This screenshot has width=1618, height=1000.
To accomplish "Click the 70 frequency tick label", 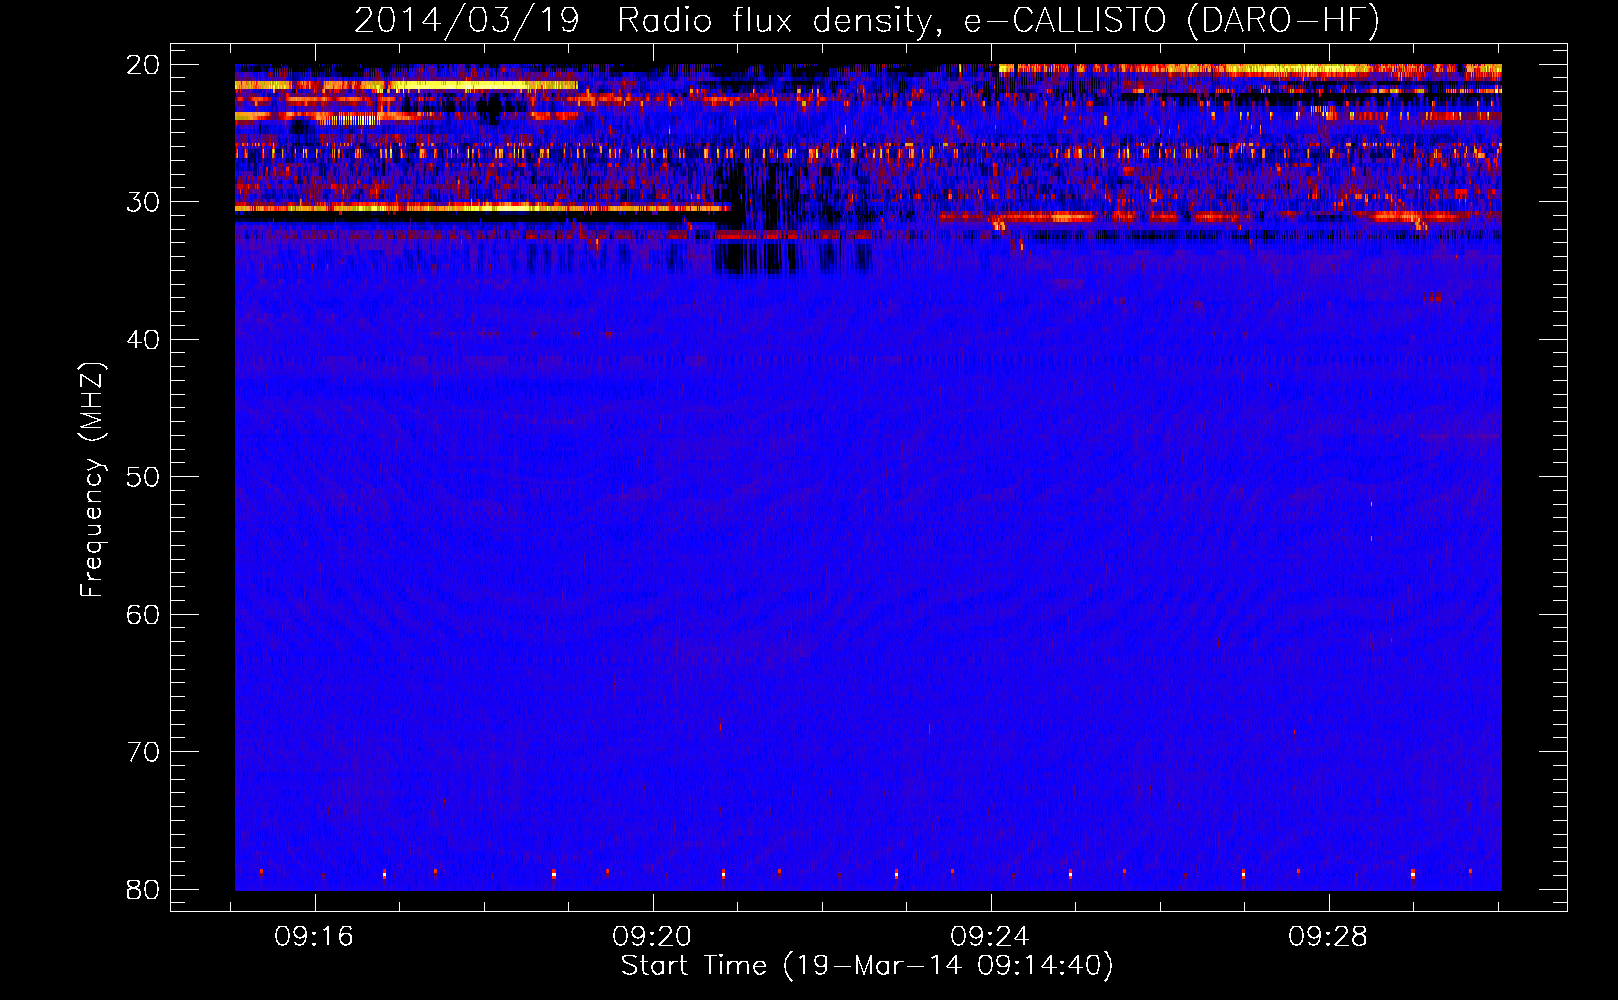I will 143,752.
